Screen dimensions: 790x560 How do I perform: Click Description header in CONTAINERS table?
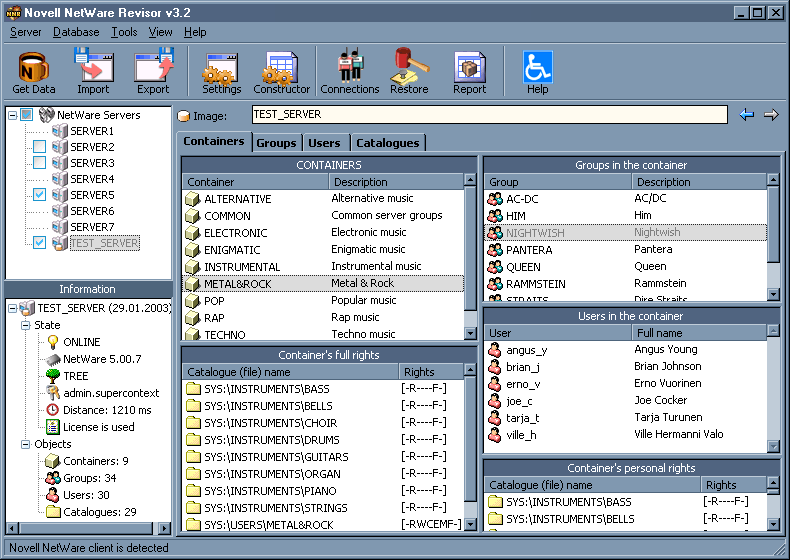pyautogui.click(x=396, y=182)
